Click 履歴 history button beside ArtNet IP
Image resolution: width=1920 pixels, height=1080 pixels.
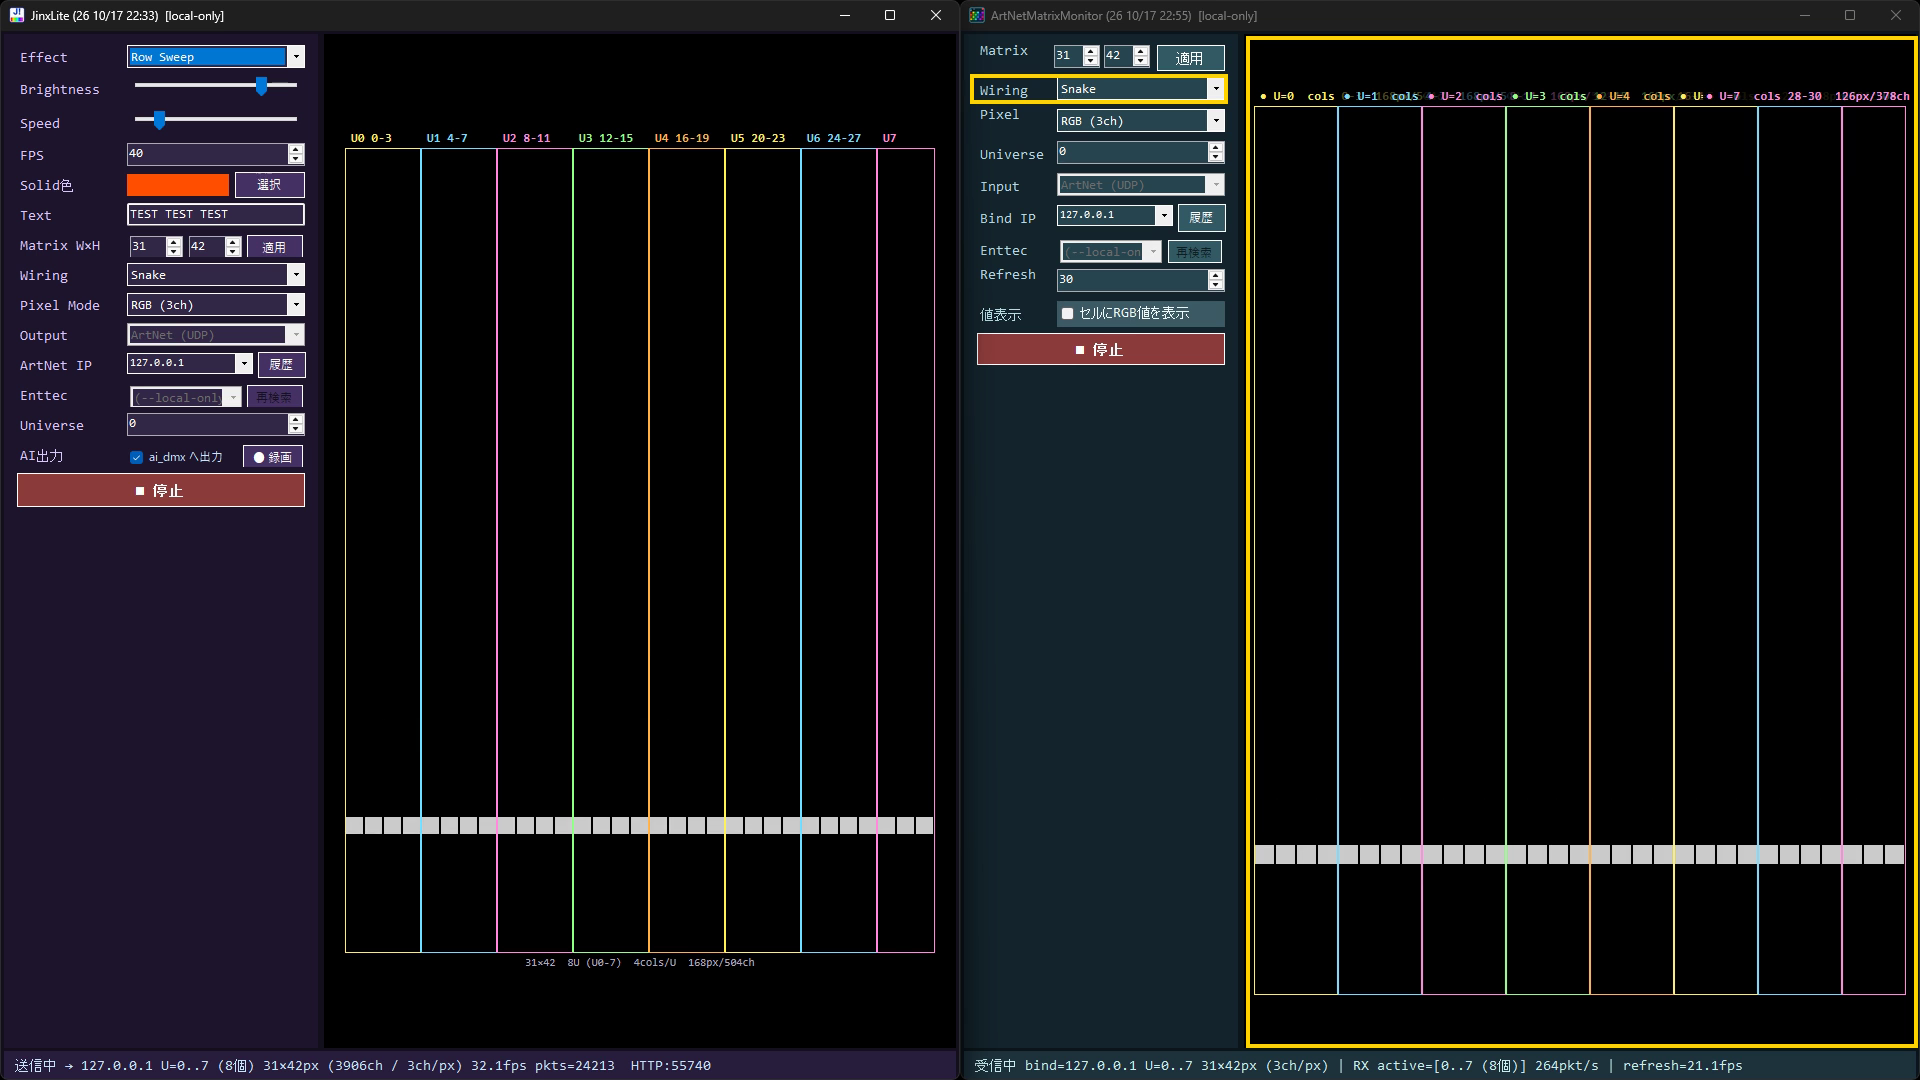[281, 365]
